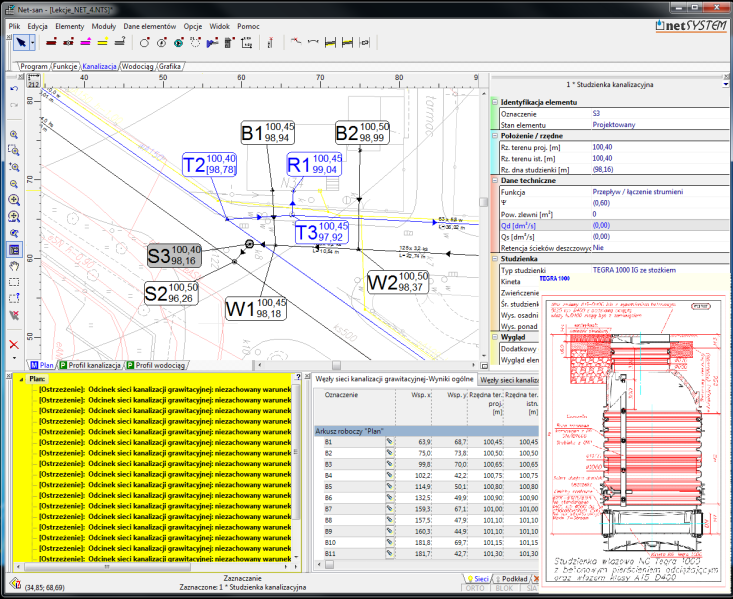This screenshot has width=733, height=599.
Task: Open the Profil wodociąg sheet tab
Action: [x=156, y=365]
